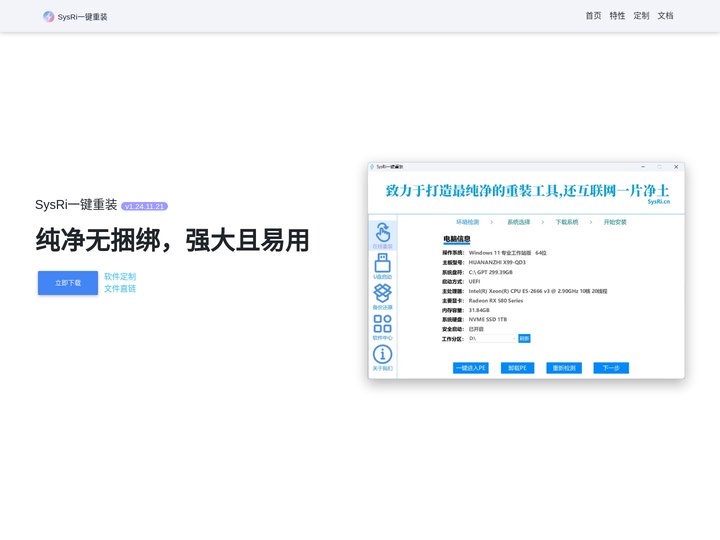
Task: Click the C:\ GPT 299.39GB value
Action: click(490, 272)
